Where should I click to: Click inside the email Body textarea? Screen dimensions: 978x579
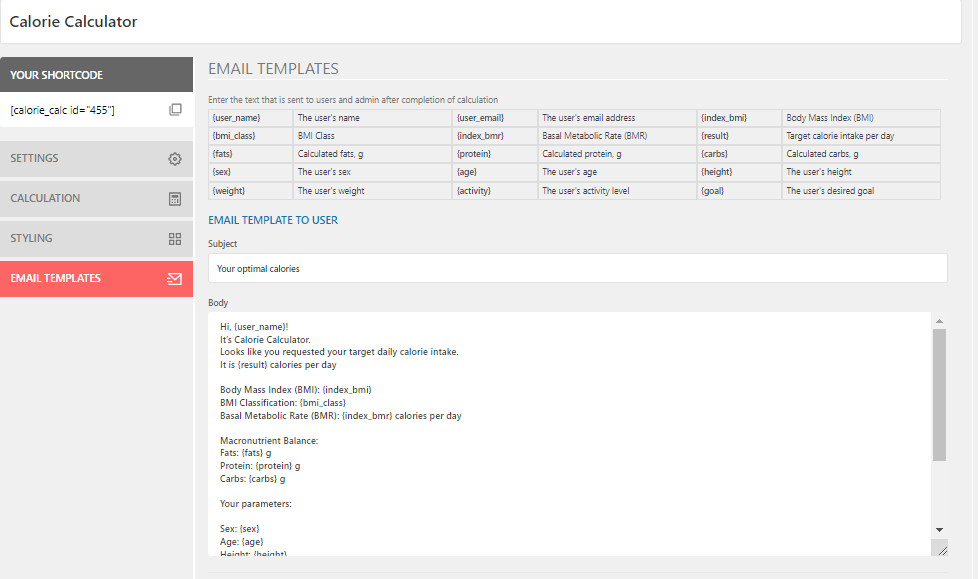tap(569, 434)
